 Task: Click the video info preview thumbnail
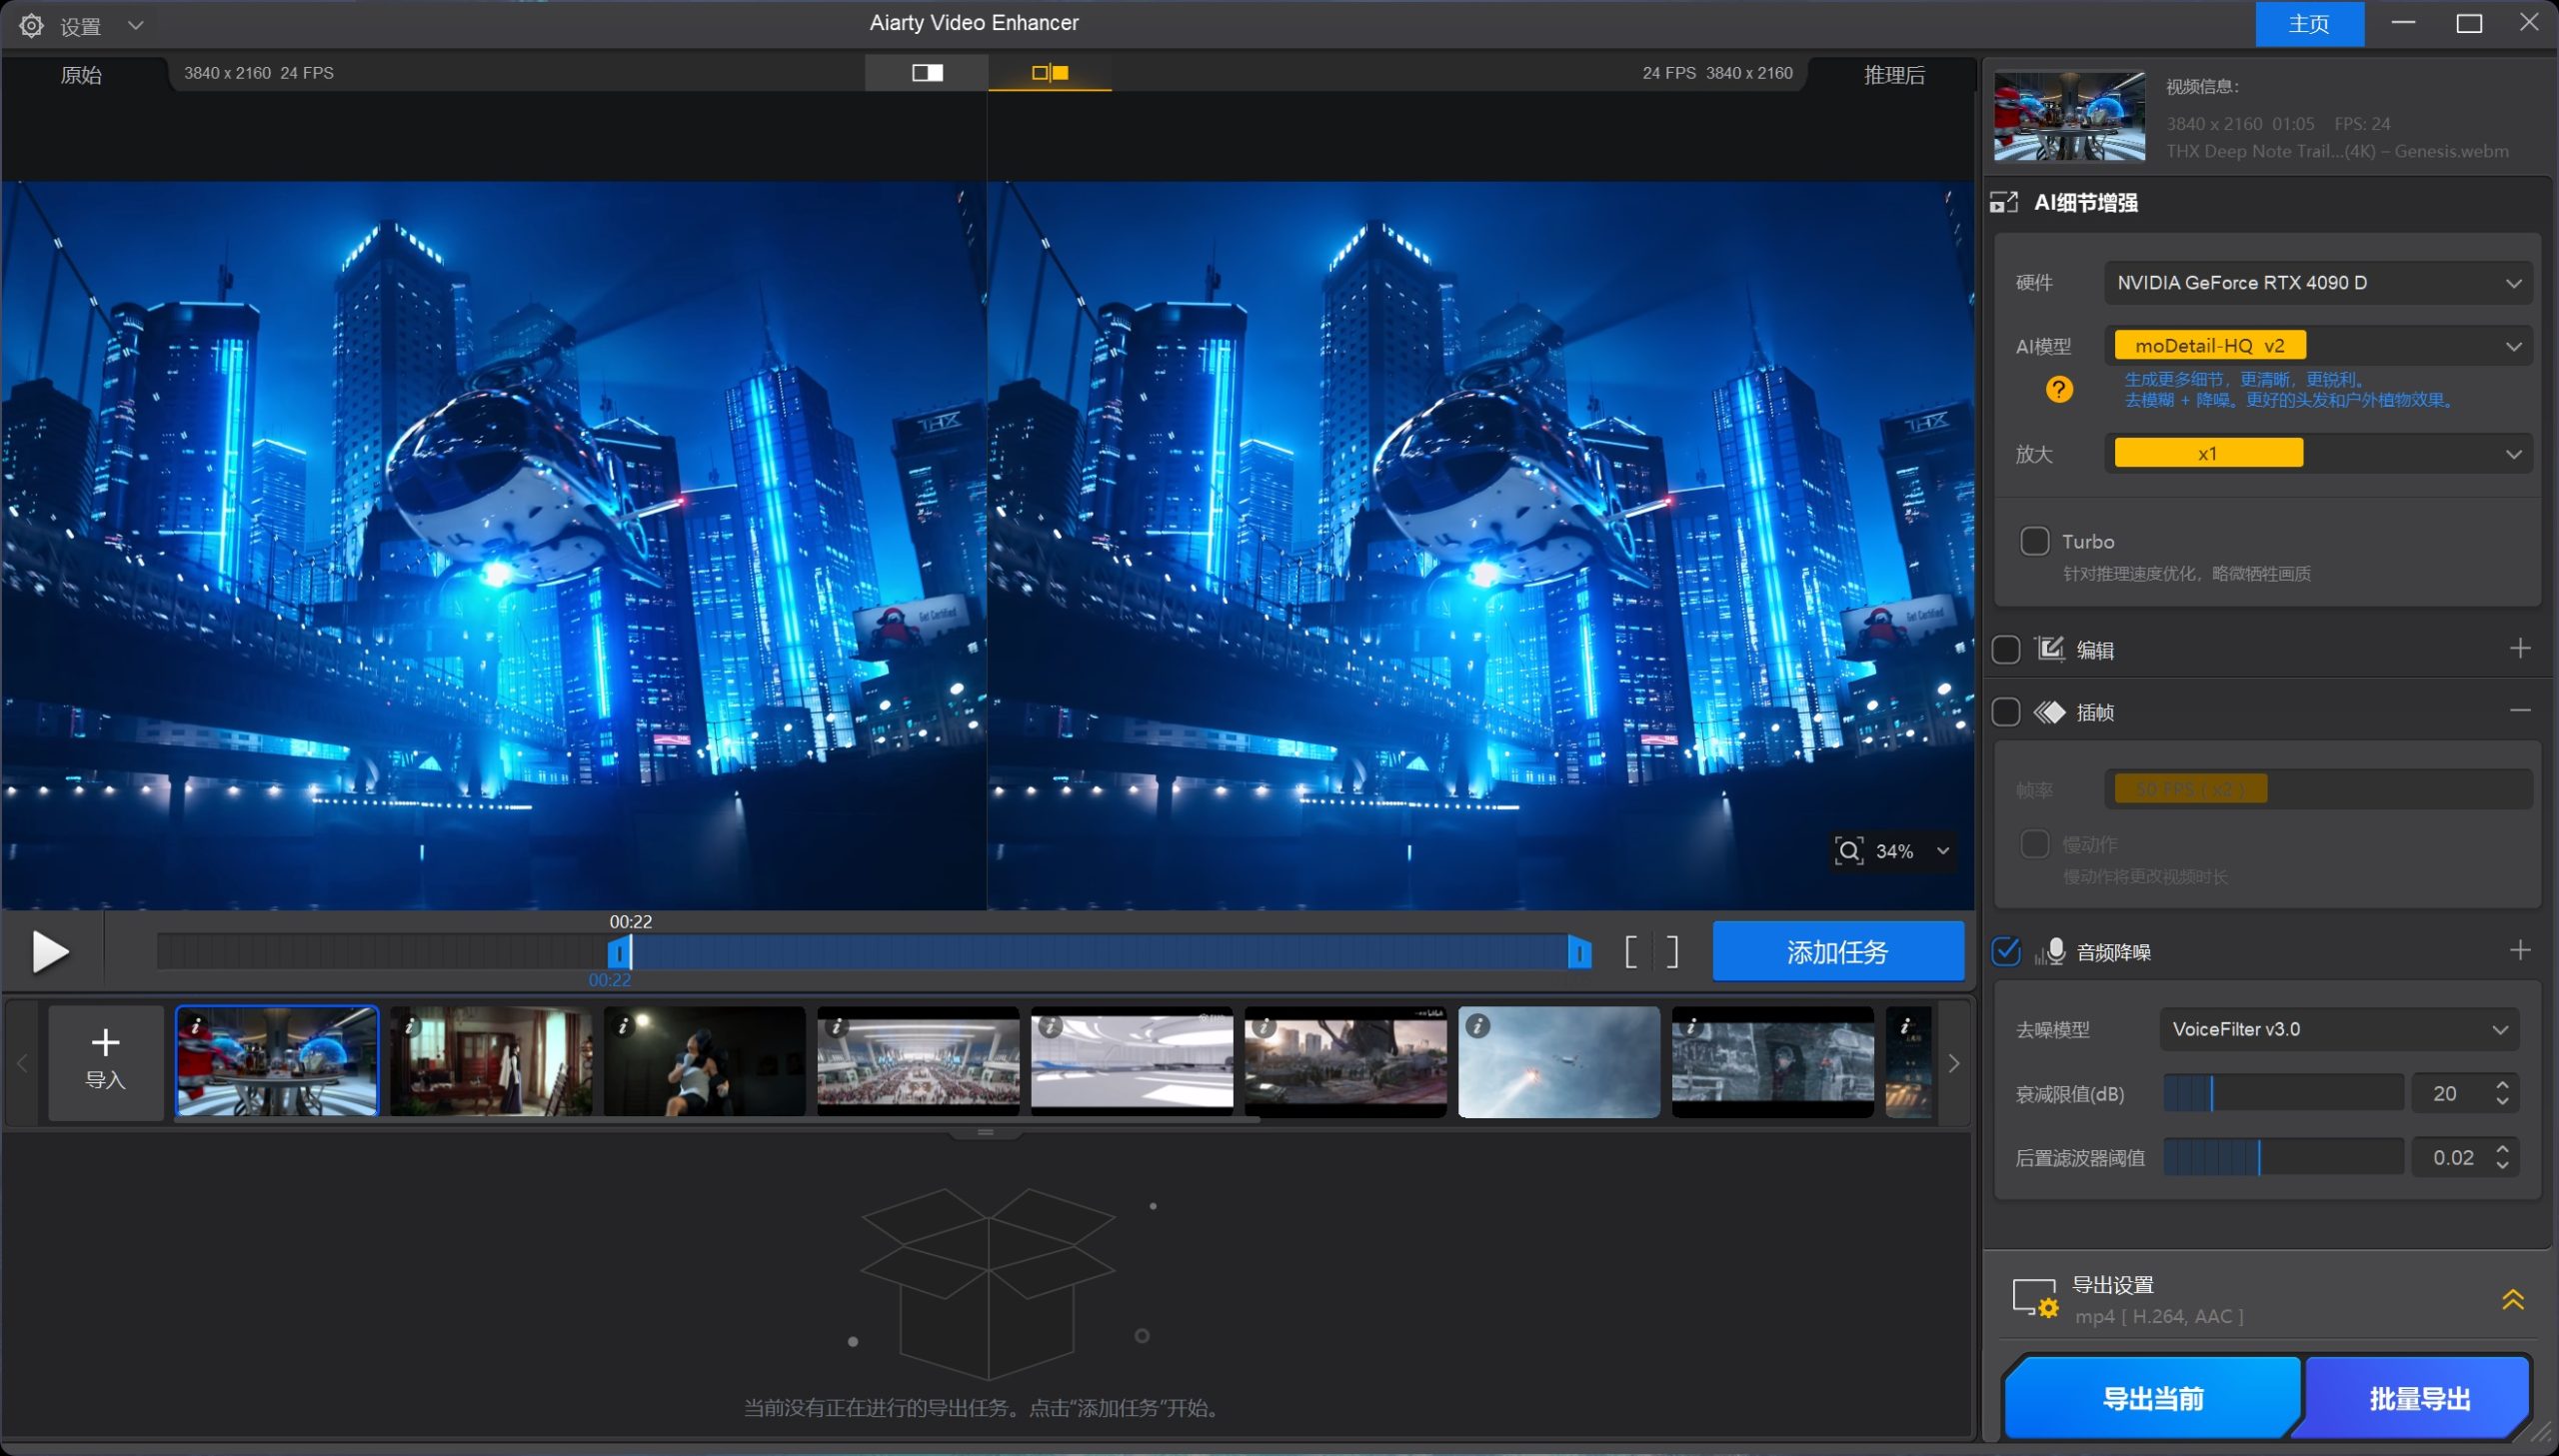[2068, 116]
